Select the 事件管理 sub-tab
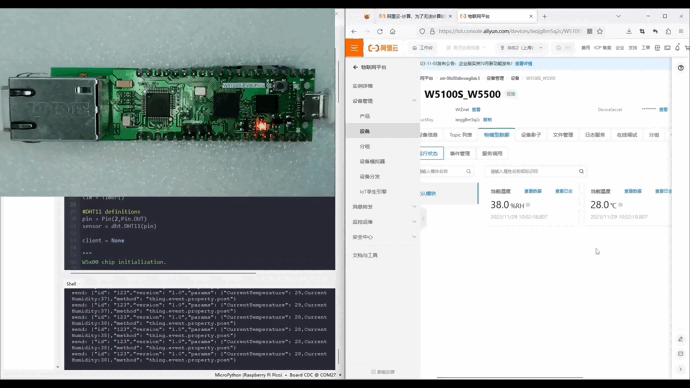The height and width of the screenshot is (388, 690). point(460,154)
